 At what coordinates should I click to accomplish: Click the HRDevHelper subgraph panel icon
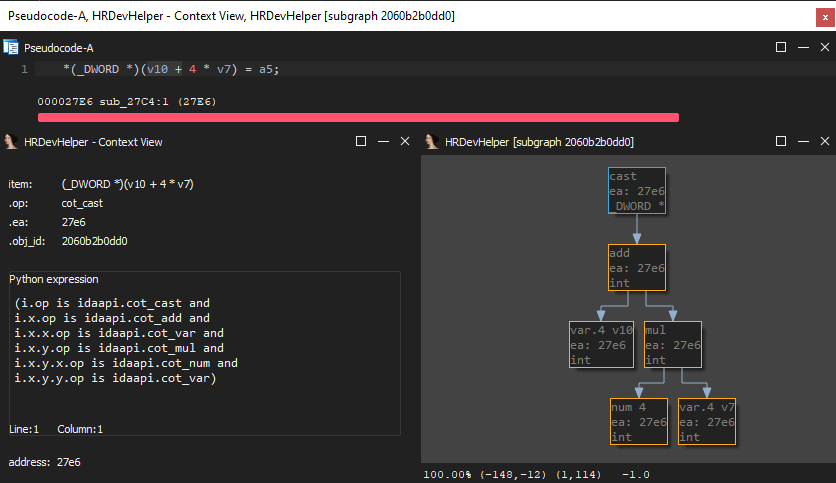pos(431,142)
